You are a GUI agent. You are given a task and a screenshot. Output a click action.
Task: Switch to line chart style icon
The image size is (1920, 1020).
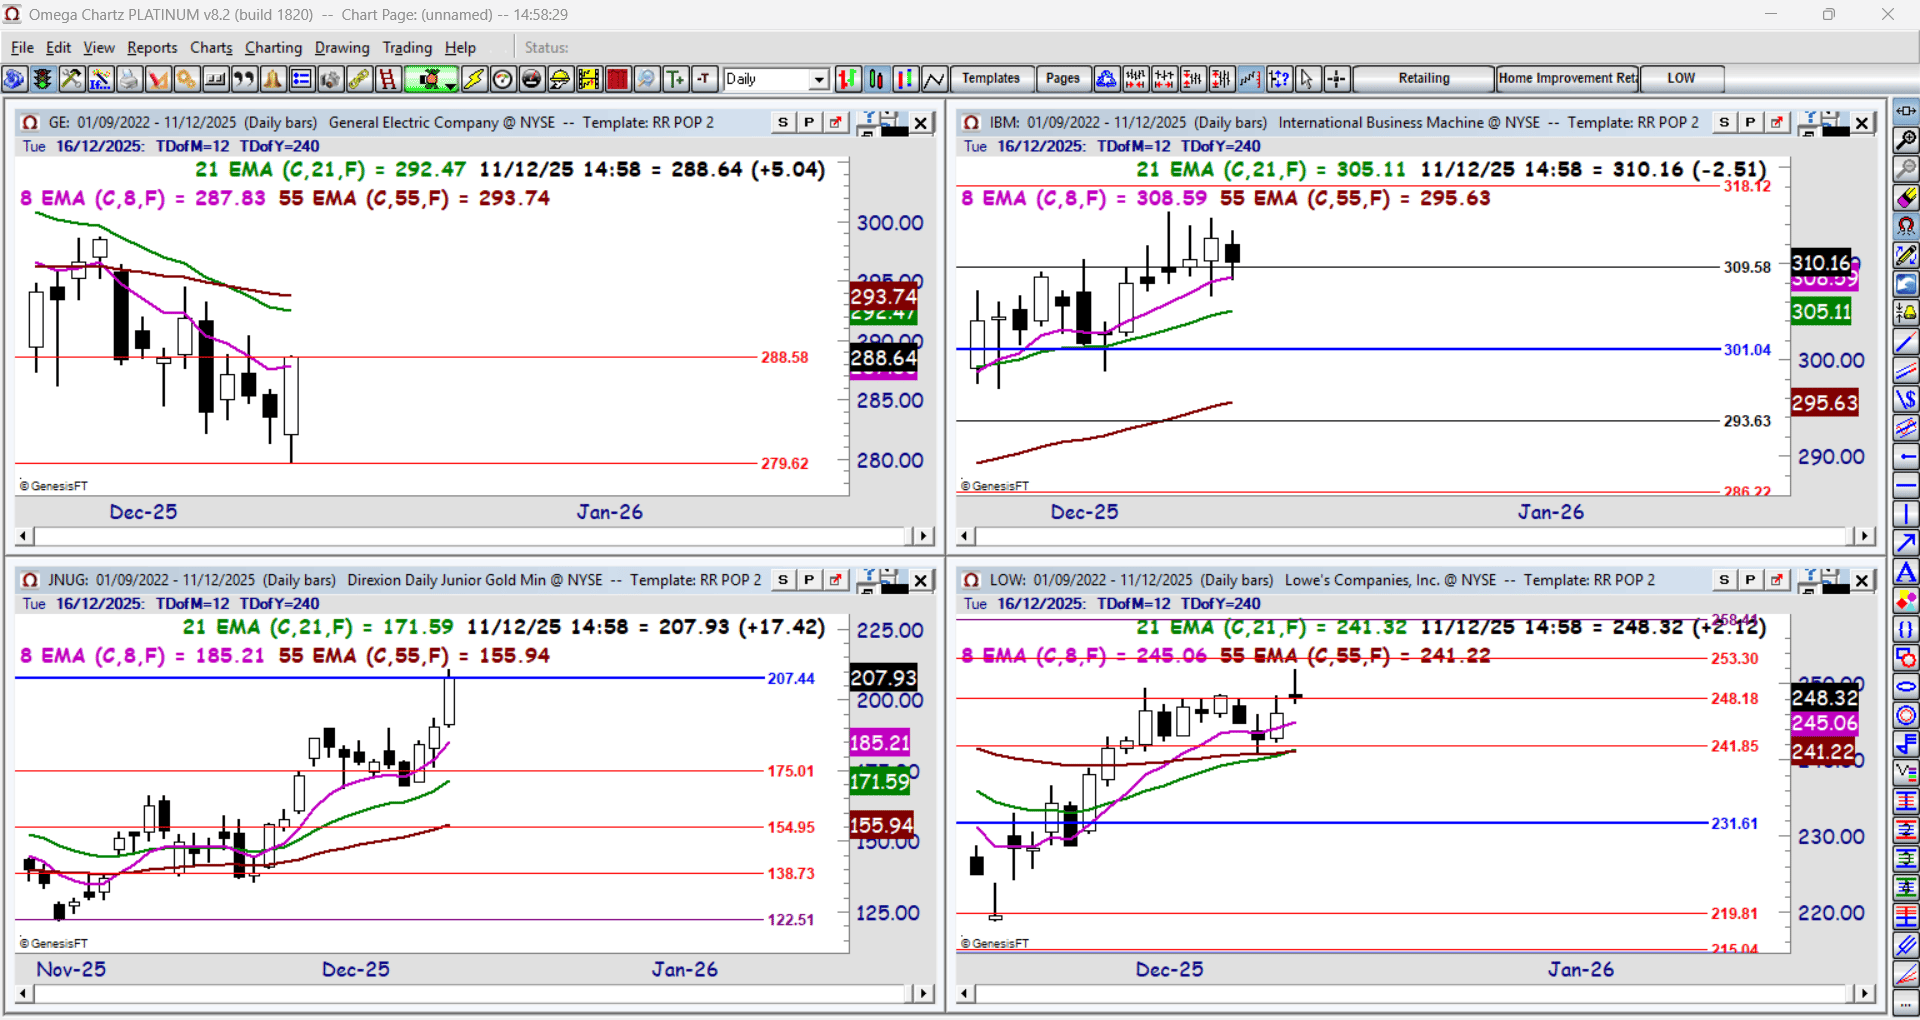click(935, 79)
